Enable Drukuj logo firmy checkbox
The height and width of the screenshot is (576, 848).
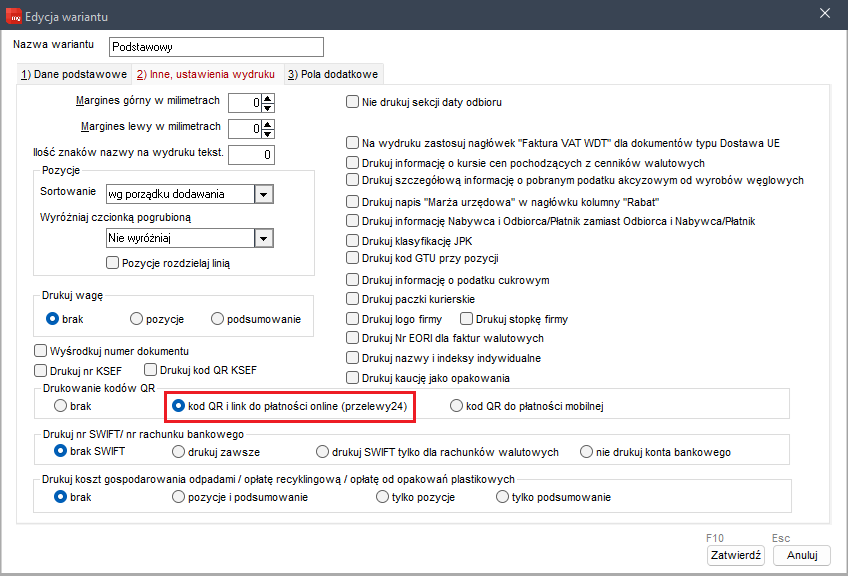coord(352,319)
